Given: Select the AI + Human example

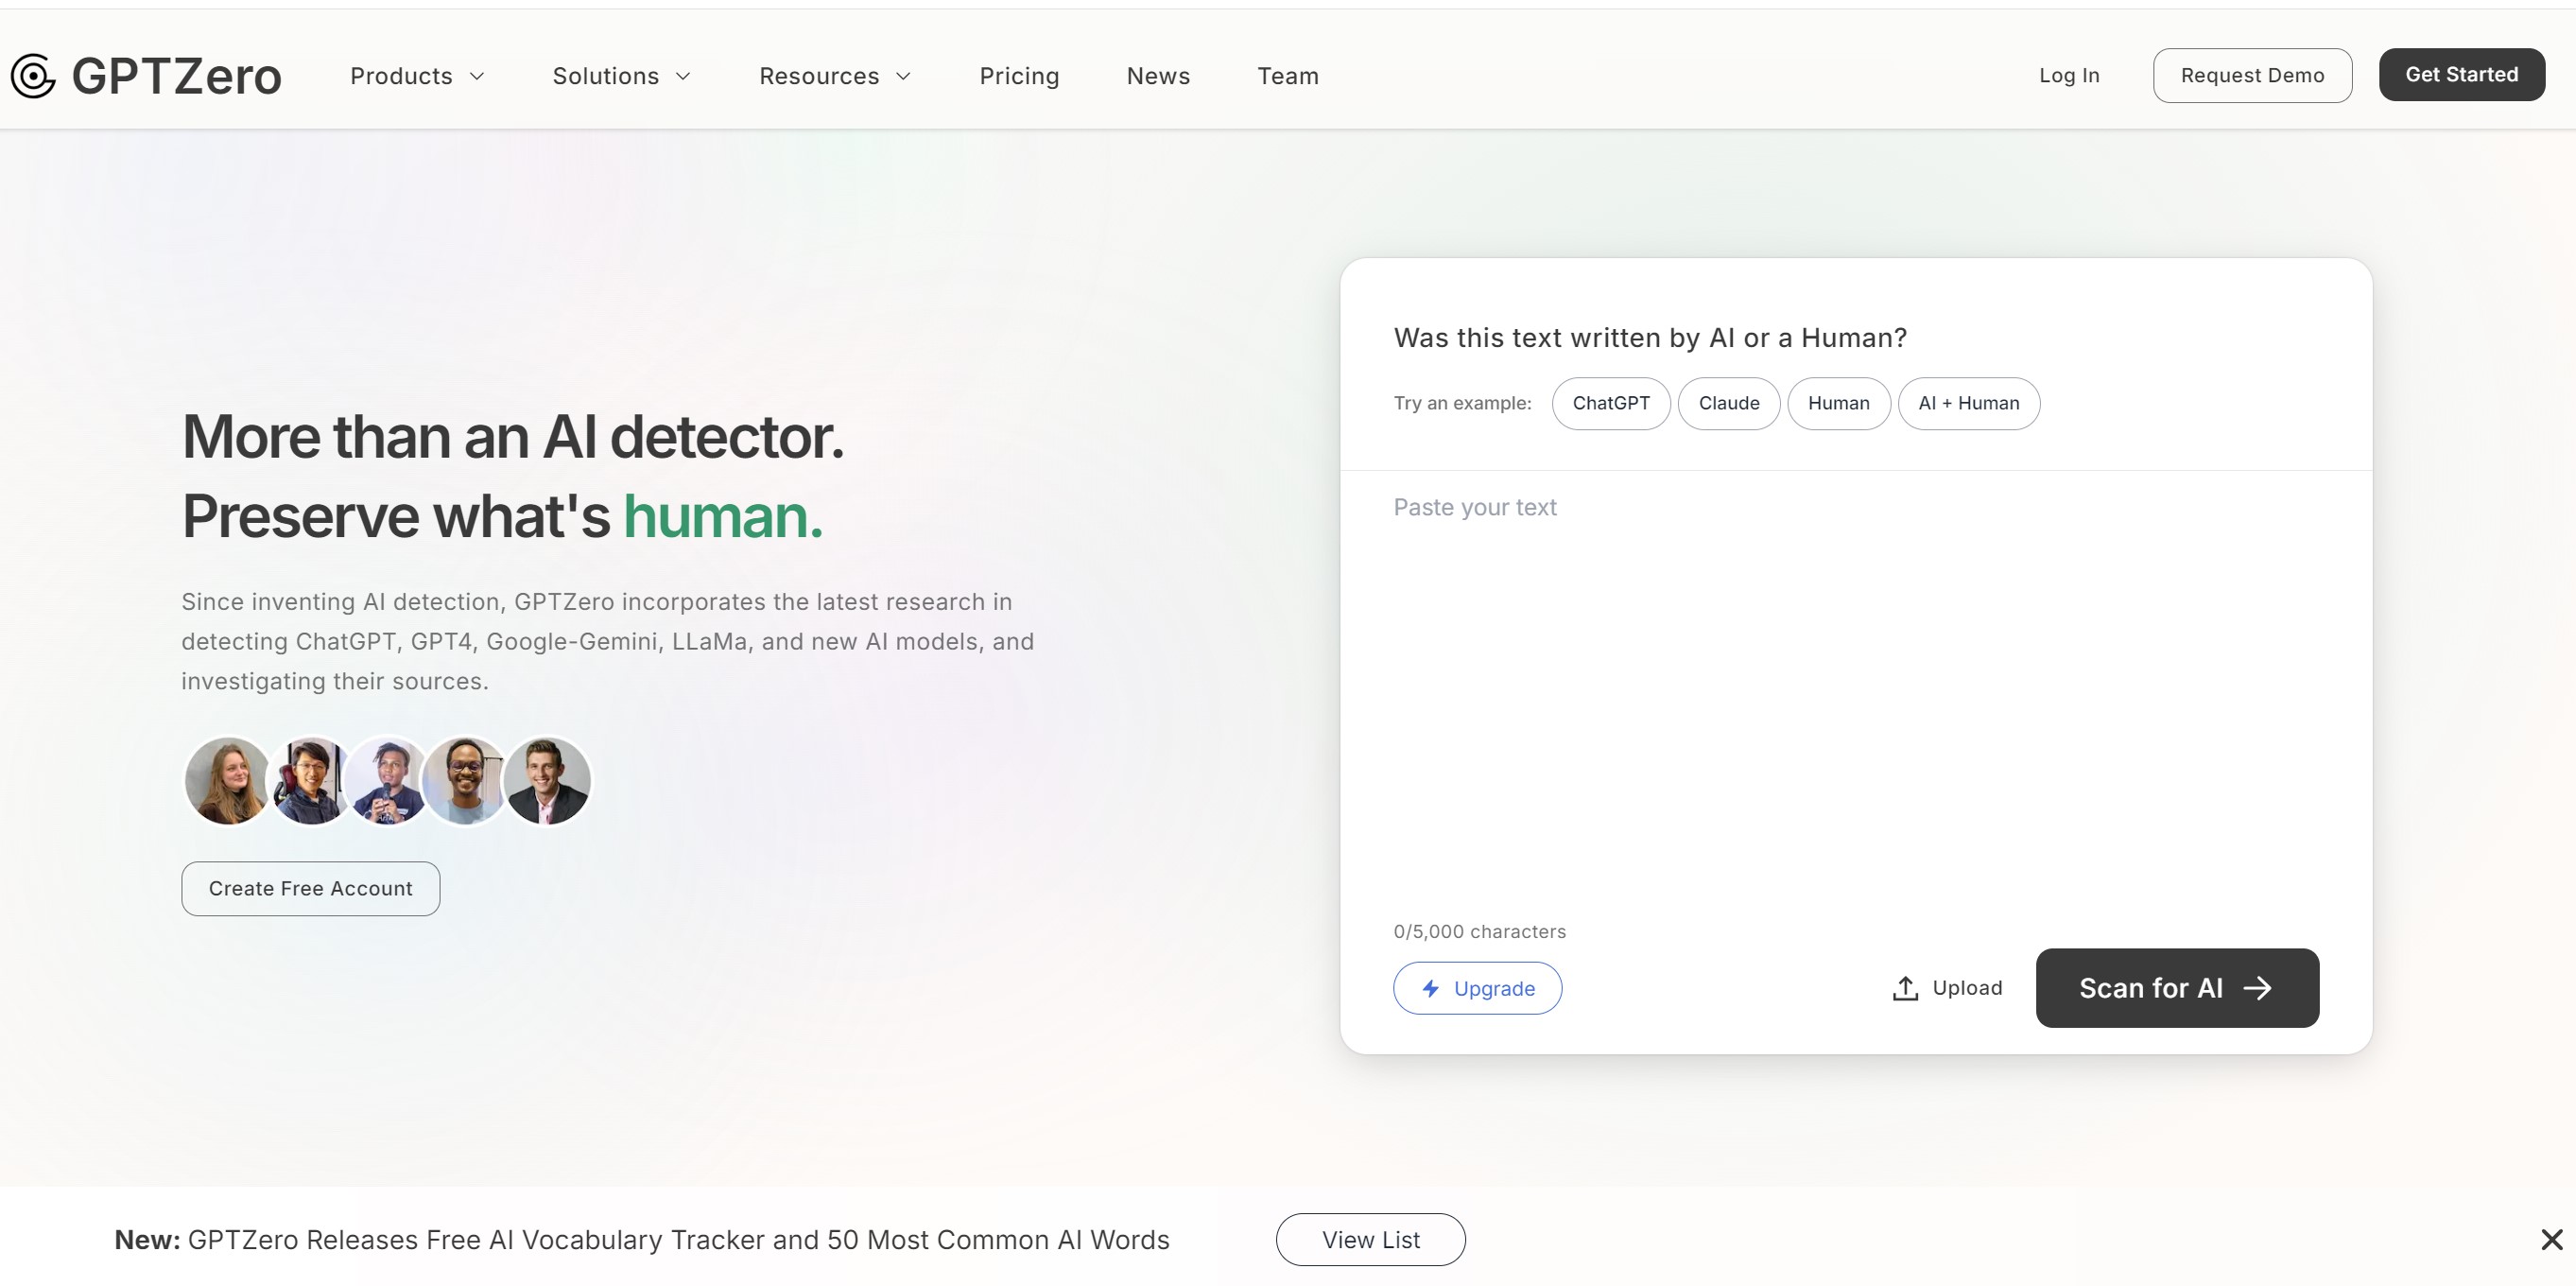Looking at the screenshot, I should pyautogui.click(x=1968, y=403).
